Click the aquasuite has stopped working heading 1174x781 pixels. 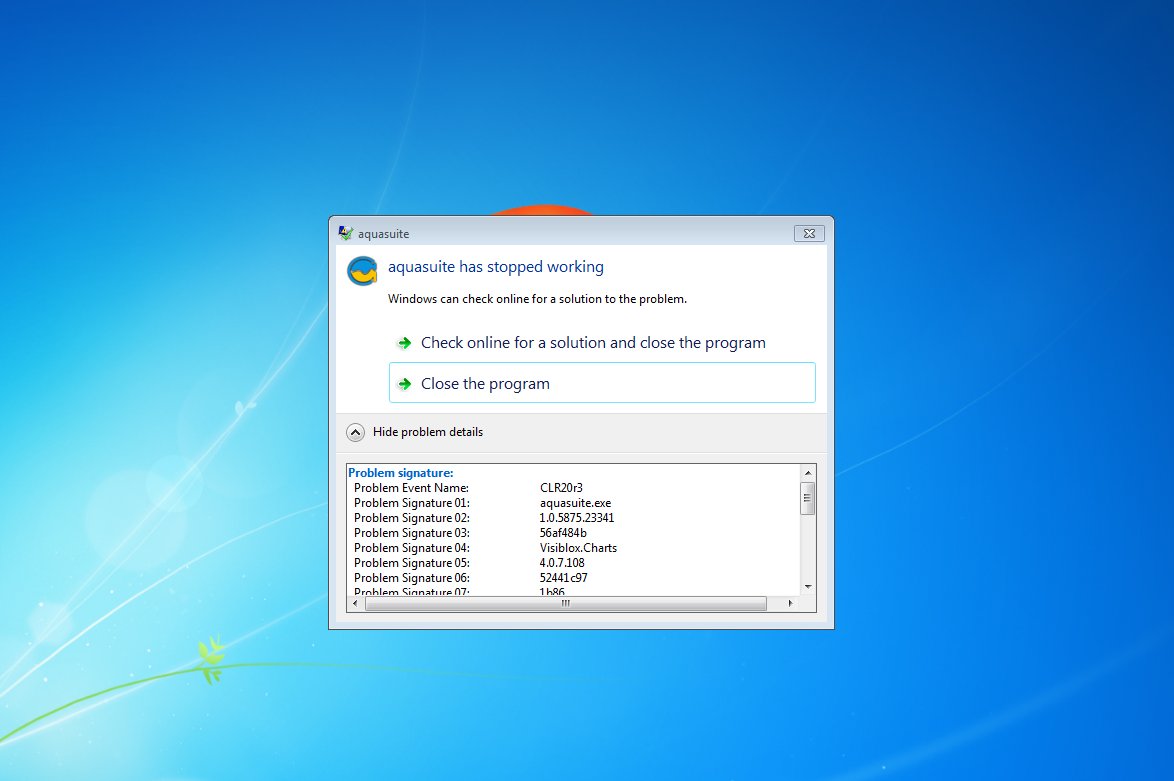coord(496,267)
